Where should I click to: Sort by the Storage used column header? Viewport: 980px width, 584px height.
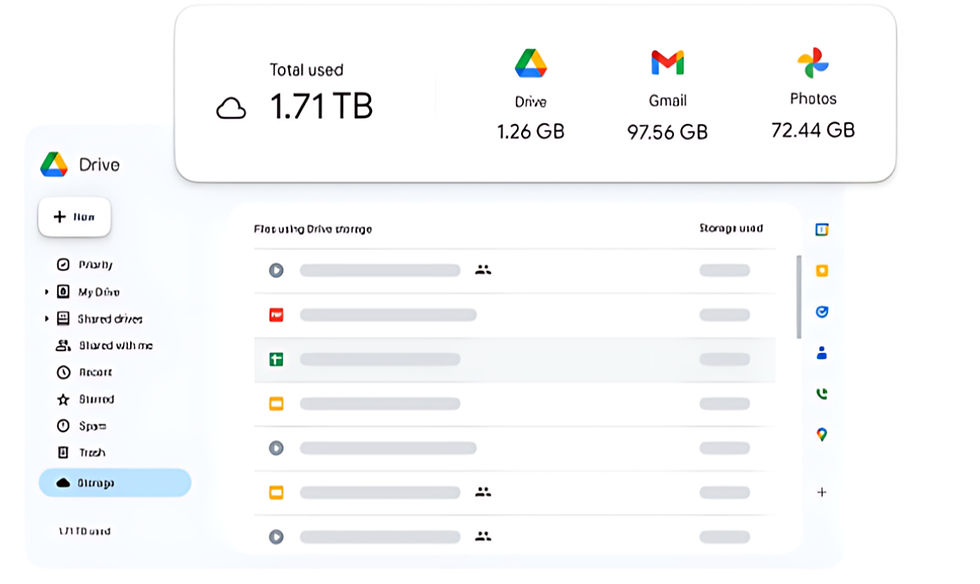tap(730, 229)
